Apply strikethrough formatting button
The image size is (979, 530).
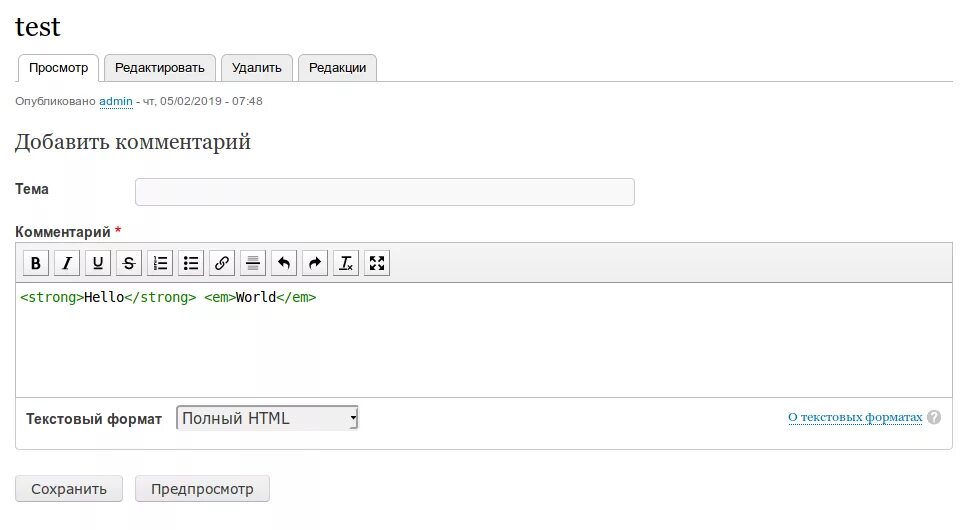(129, 263)
